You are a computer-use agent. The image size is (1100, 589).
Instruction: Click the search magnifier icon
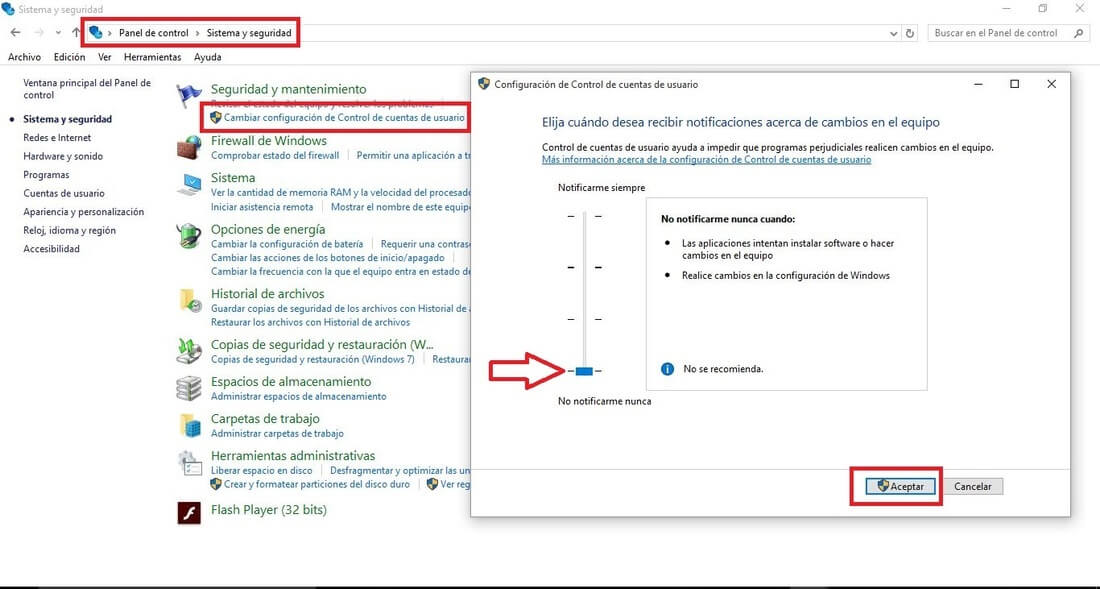[x=1078, y=33]
